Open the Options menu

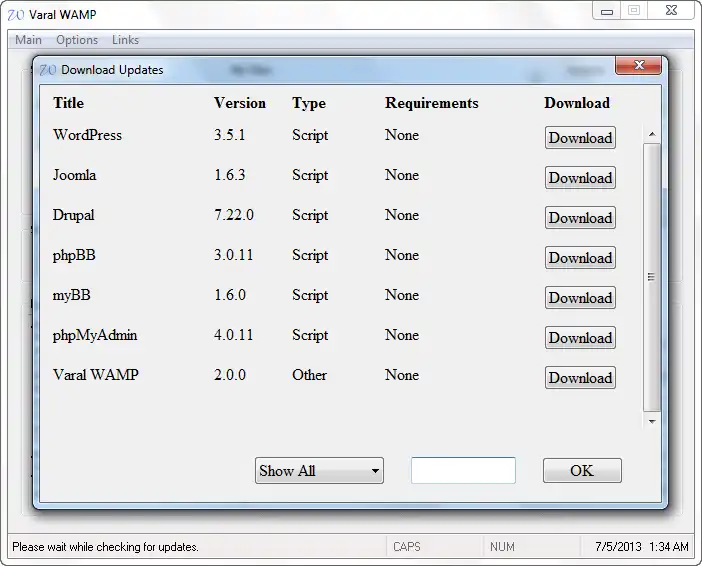click(x=77, y=40)
